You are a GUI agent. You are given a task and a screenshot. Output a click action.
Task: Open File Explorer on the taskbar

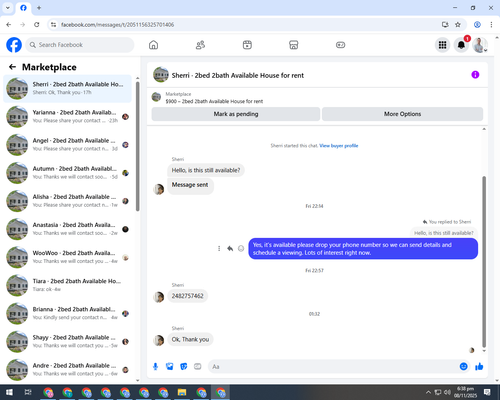[182, 392]
